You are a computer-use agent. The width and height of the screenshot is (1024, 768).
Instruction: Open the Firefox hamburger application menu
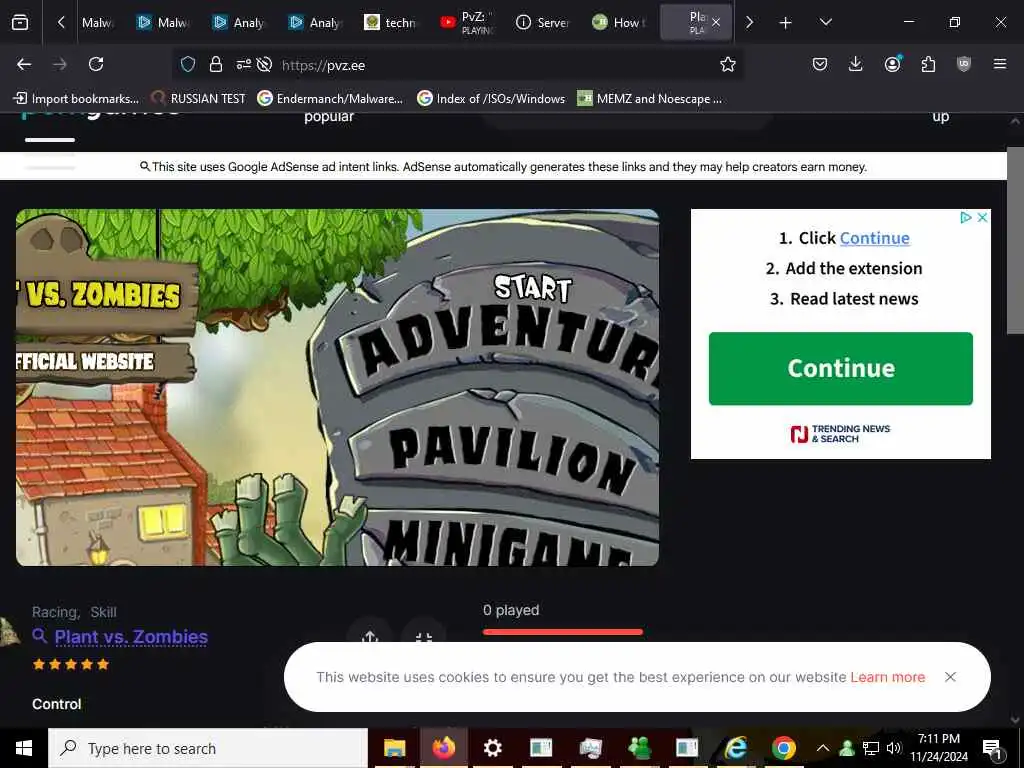click(x=1000, y=64)
